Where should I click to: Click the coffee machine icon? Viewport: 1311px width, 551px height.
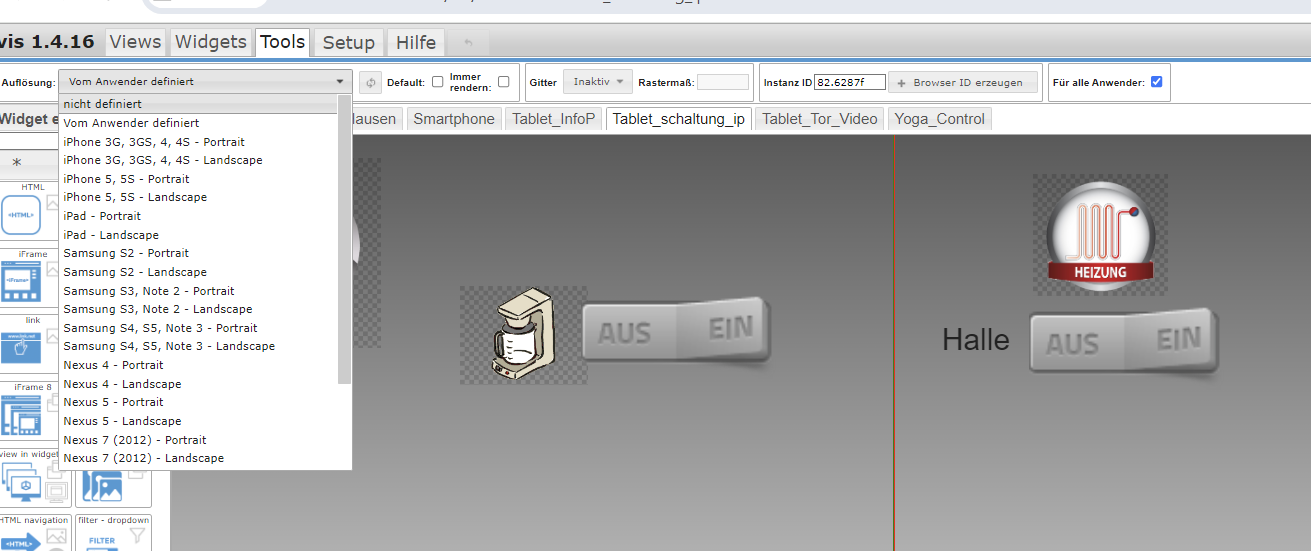point(521,336)
